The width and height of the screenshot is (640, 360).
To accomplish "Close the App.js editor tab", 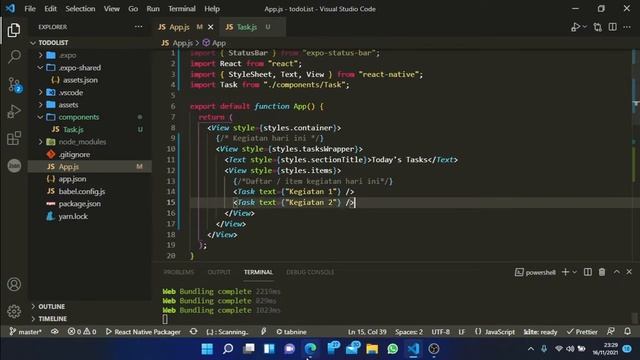I will [211, 27].
